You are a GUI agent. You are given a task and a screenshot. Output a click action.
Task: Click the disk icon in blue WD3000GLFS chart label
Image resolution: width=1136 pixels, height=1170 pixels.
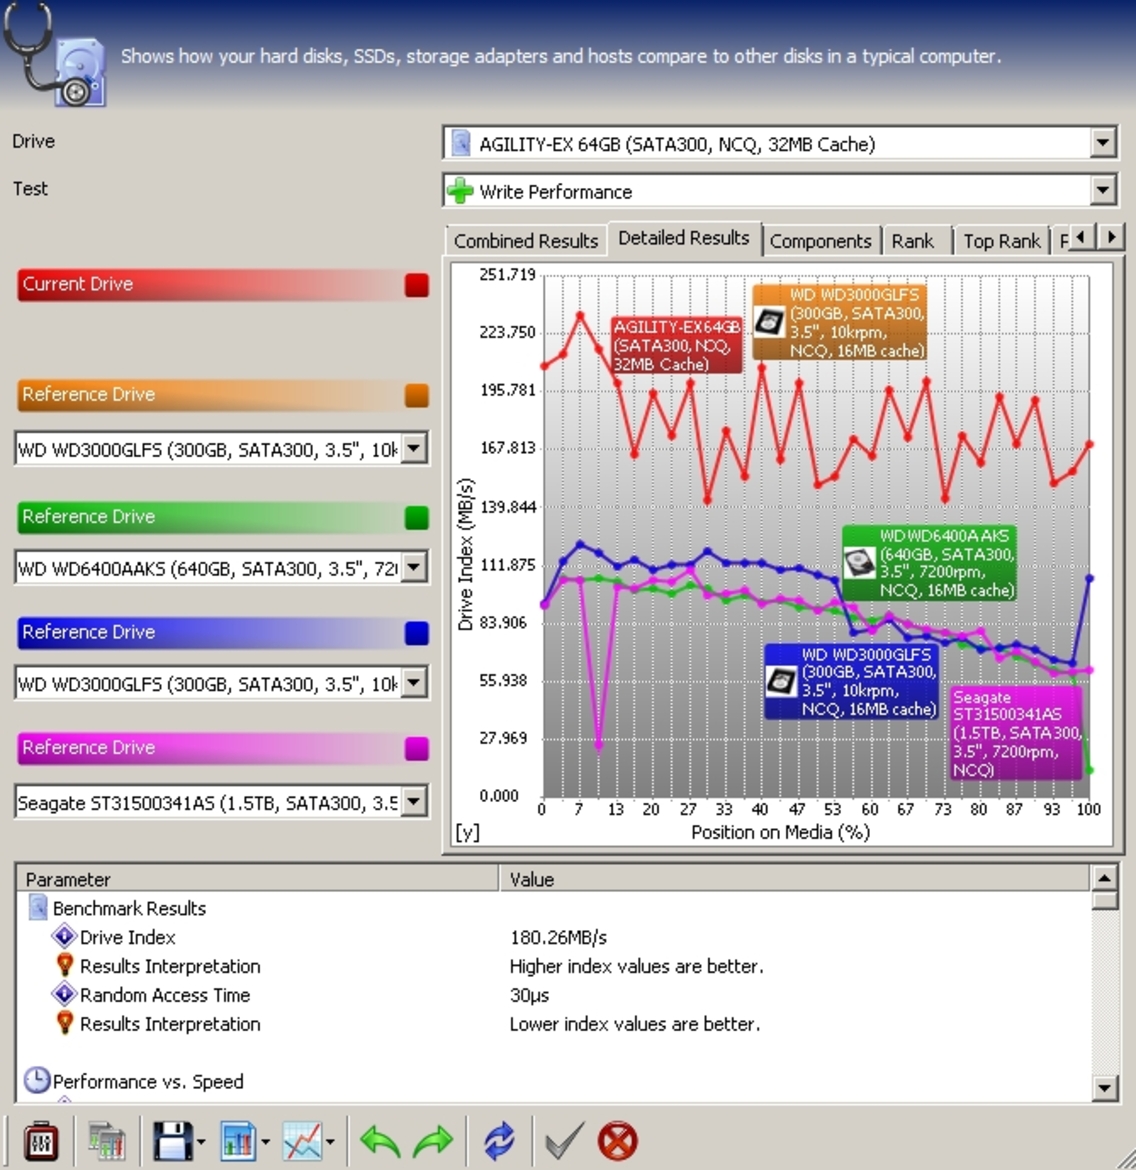click(x=781, y=681)
